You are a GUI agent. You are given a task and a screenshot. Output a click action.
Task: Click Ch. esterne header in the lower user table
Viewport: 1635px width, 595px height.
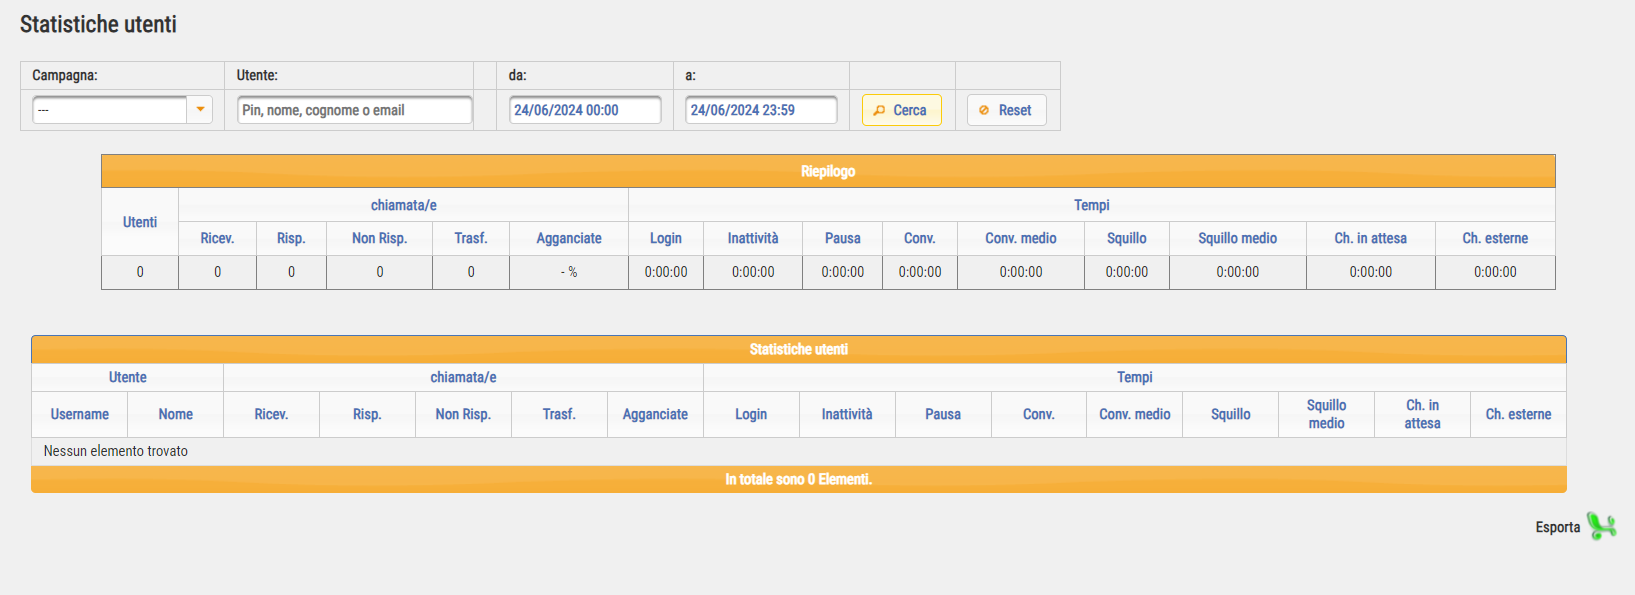pos(1518,414)
